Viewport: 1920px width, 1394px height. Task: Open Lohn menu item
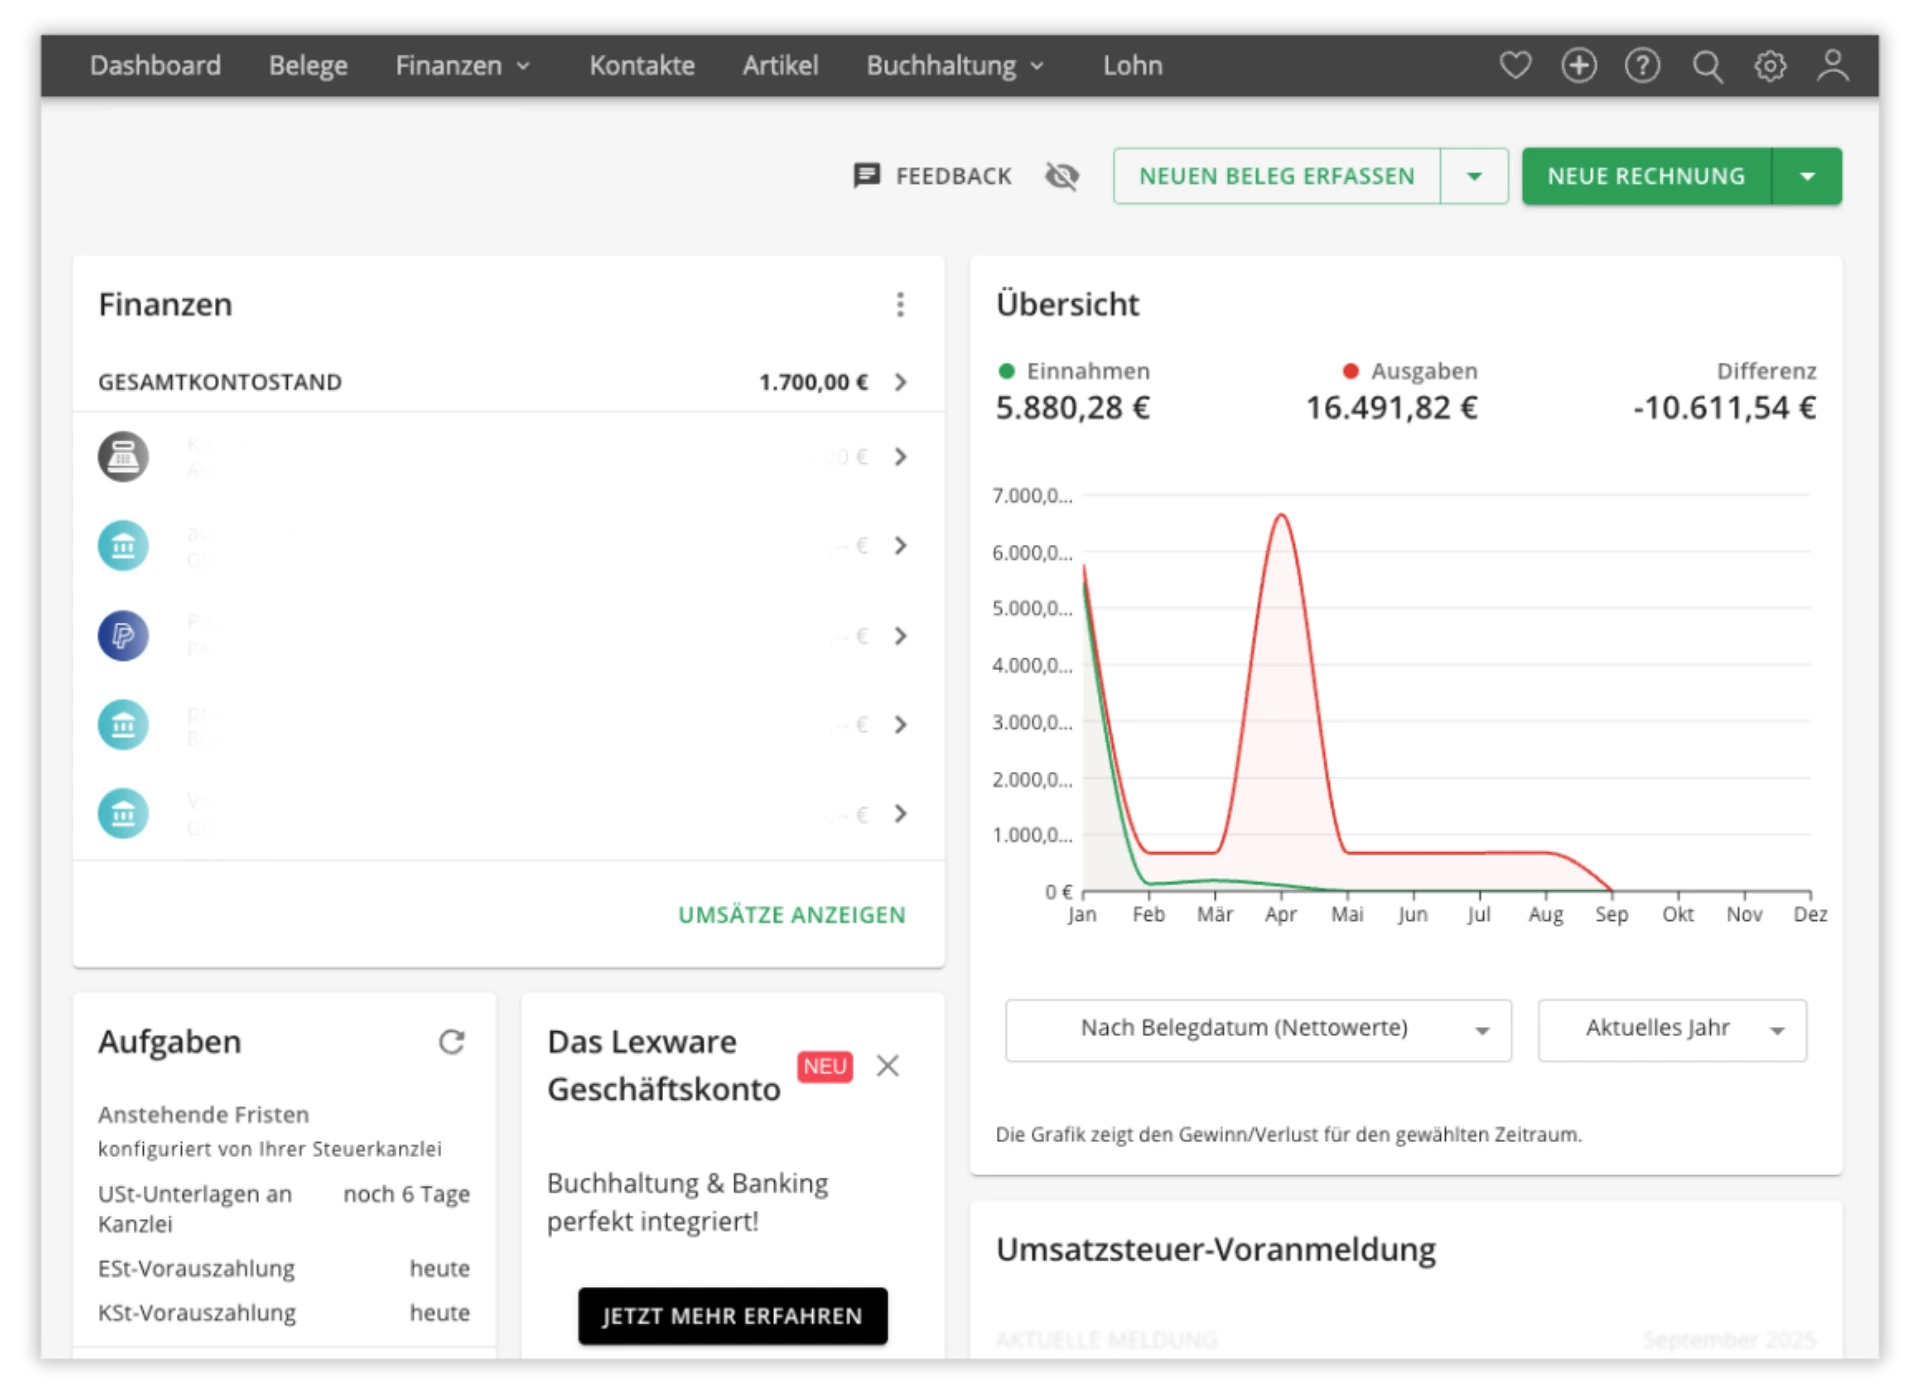(1132, 66)
